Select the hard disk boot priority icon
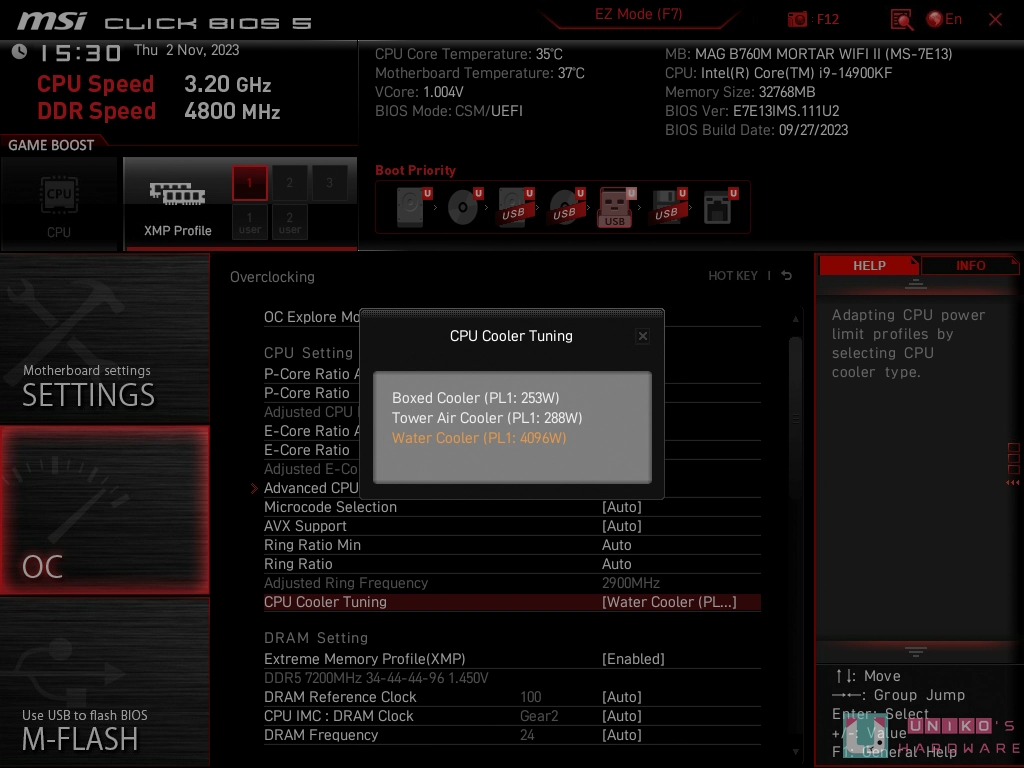 click(413, 207)
